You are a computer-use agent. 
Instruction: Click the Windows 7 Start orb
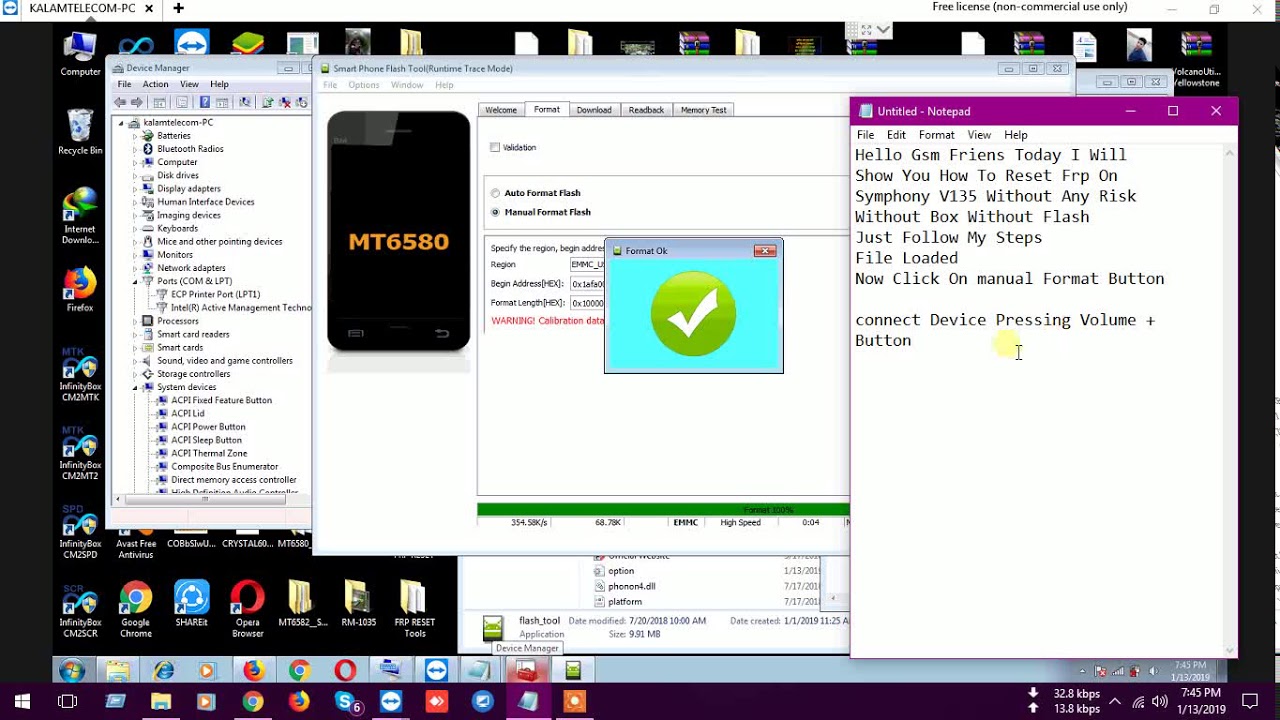[x=71, y=670]
